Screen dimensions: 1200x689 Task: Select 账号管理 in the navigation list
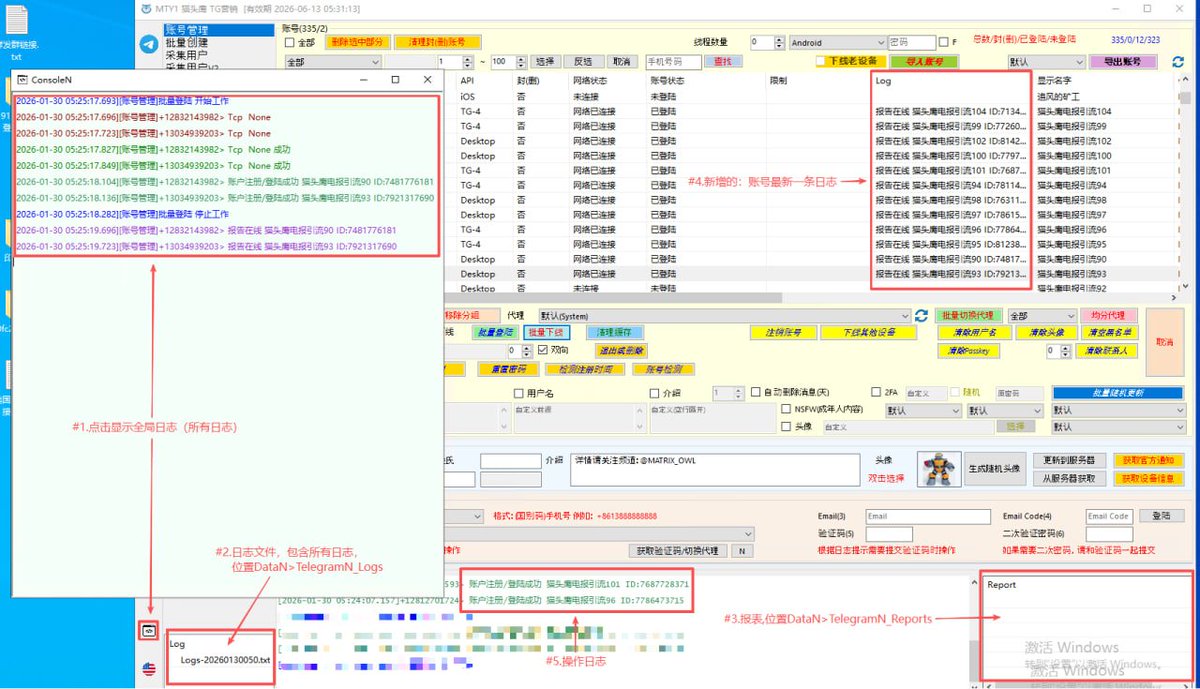(x=219, y=31)
